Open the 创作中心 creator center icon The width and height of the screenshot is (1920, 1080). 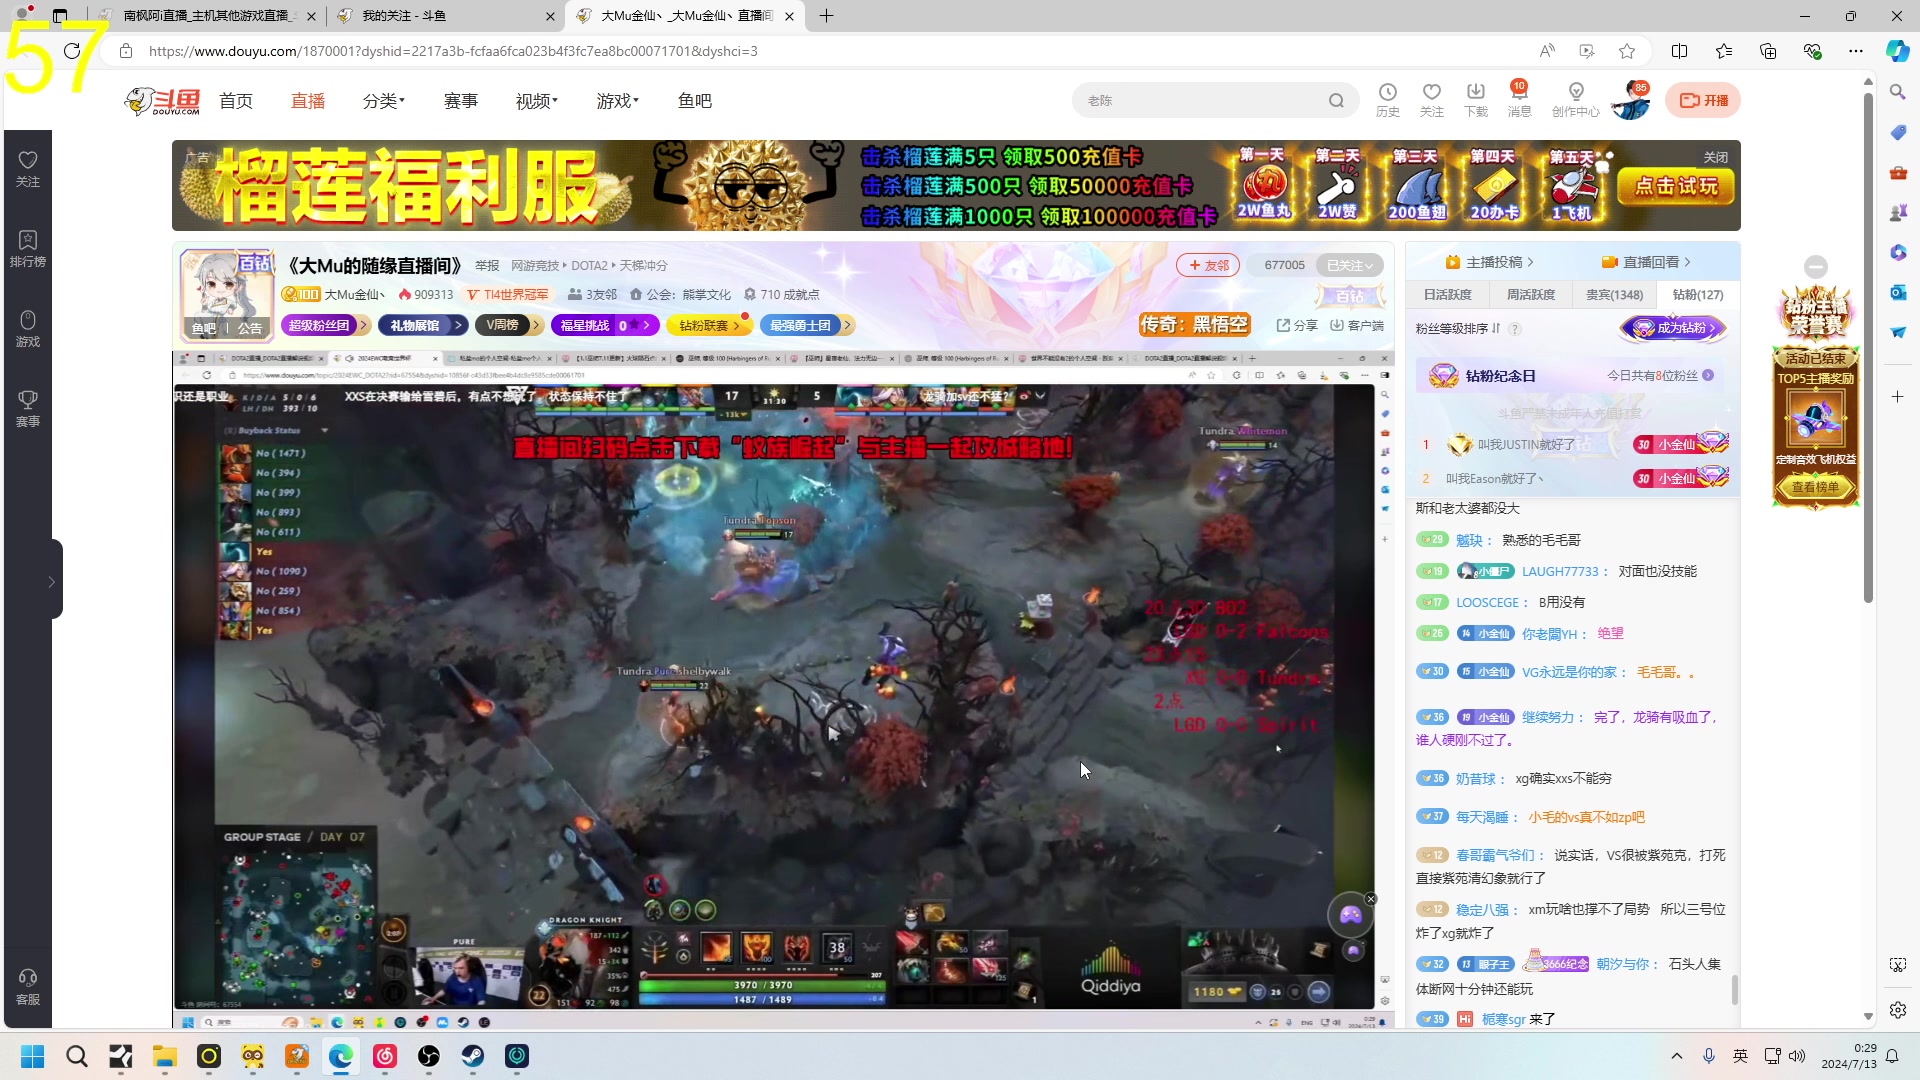coord(1576,100)
